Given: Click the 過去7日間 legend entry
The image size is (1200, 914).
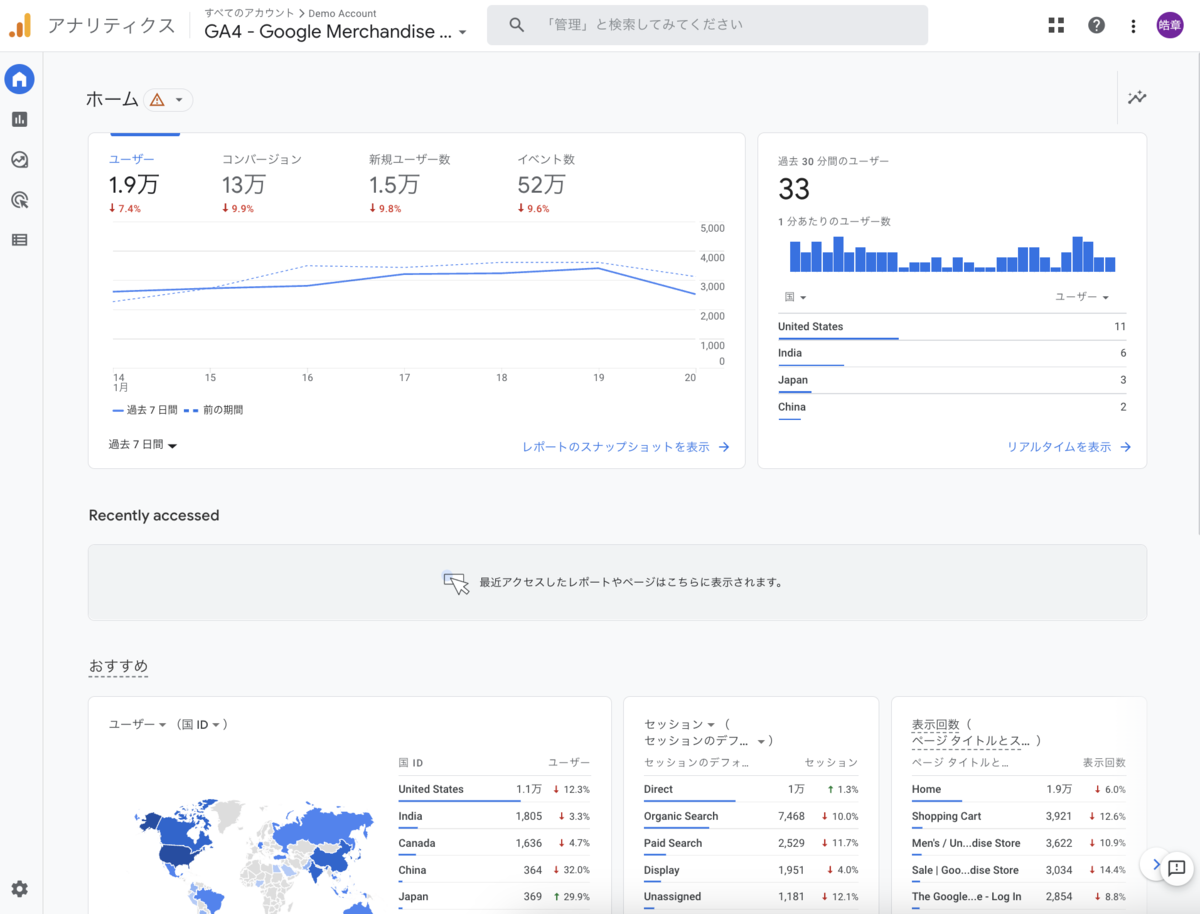Looking at the screenshot, I should coord(145,410).
